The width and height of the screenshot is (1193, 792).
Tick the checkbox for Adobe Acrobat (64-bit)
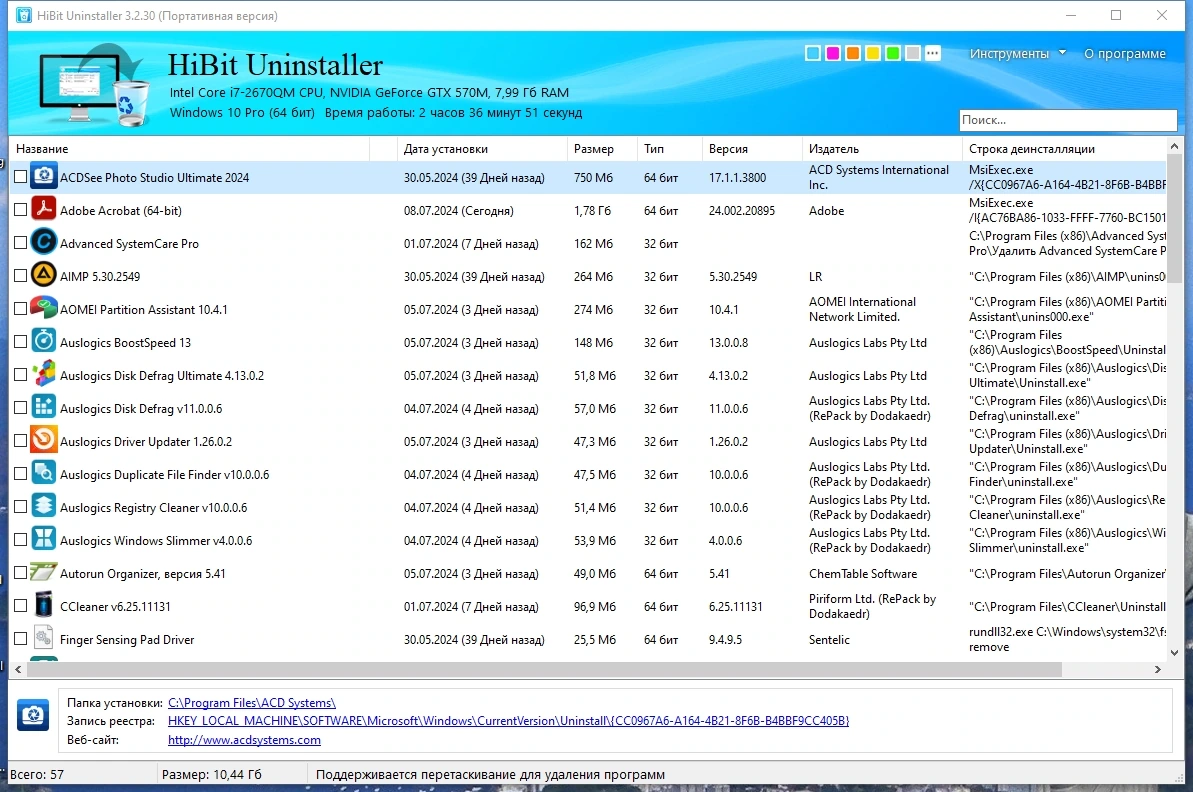(x=21, y=209)
